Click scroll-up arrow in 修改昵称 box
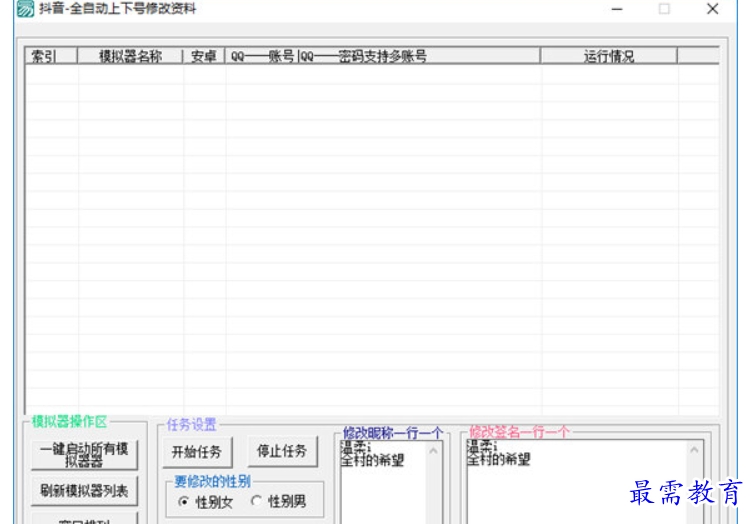Image resolution: width=751 pixels, height=524 pixels. click(x=433, y=450)
